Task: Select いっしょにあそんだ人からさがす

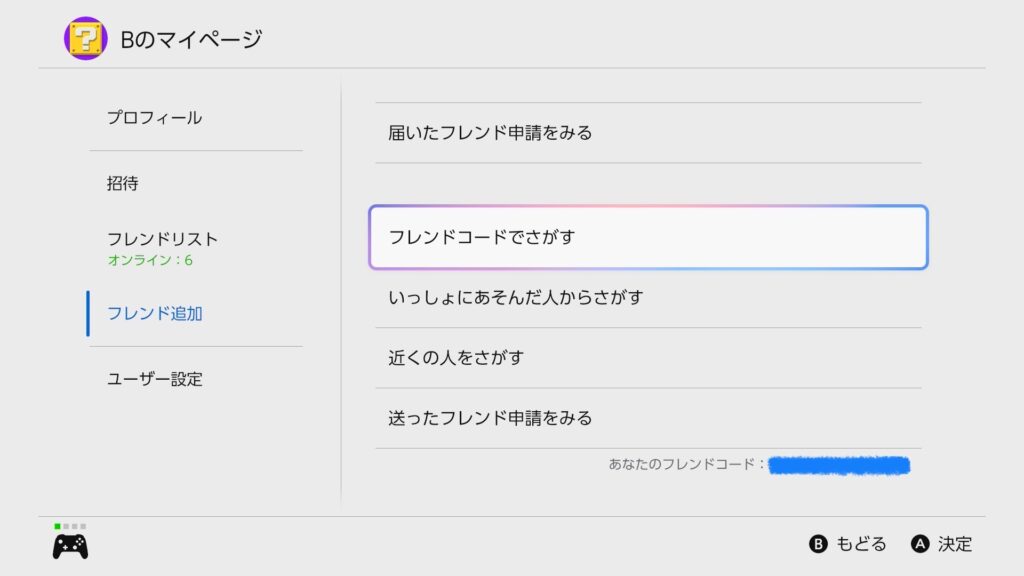Action: pos(515,298)
